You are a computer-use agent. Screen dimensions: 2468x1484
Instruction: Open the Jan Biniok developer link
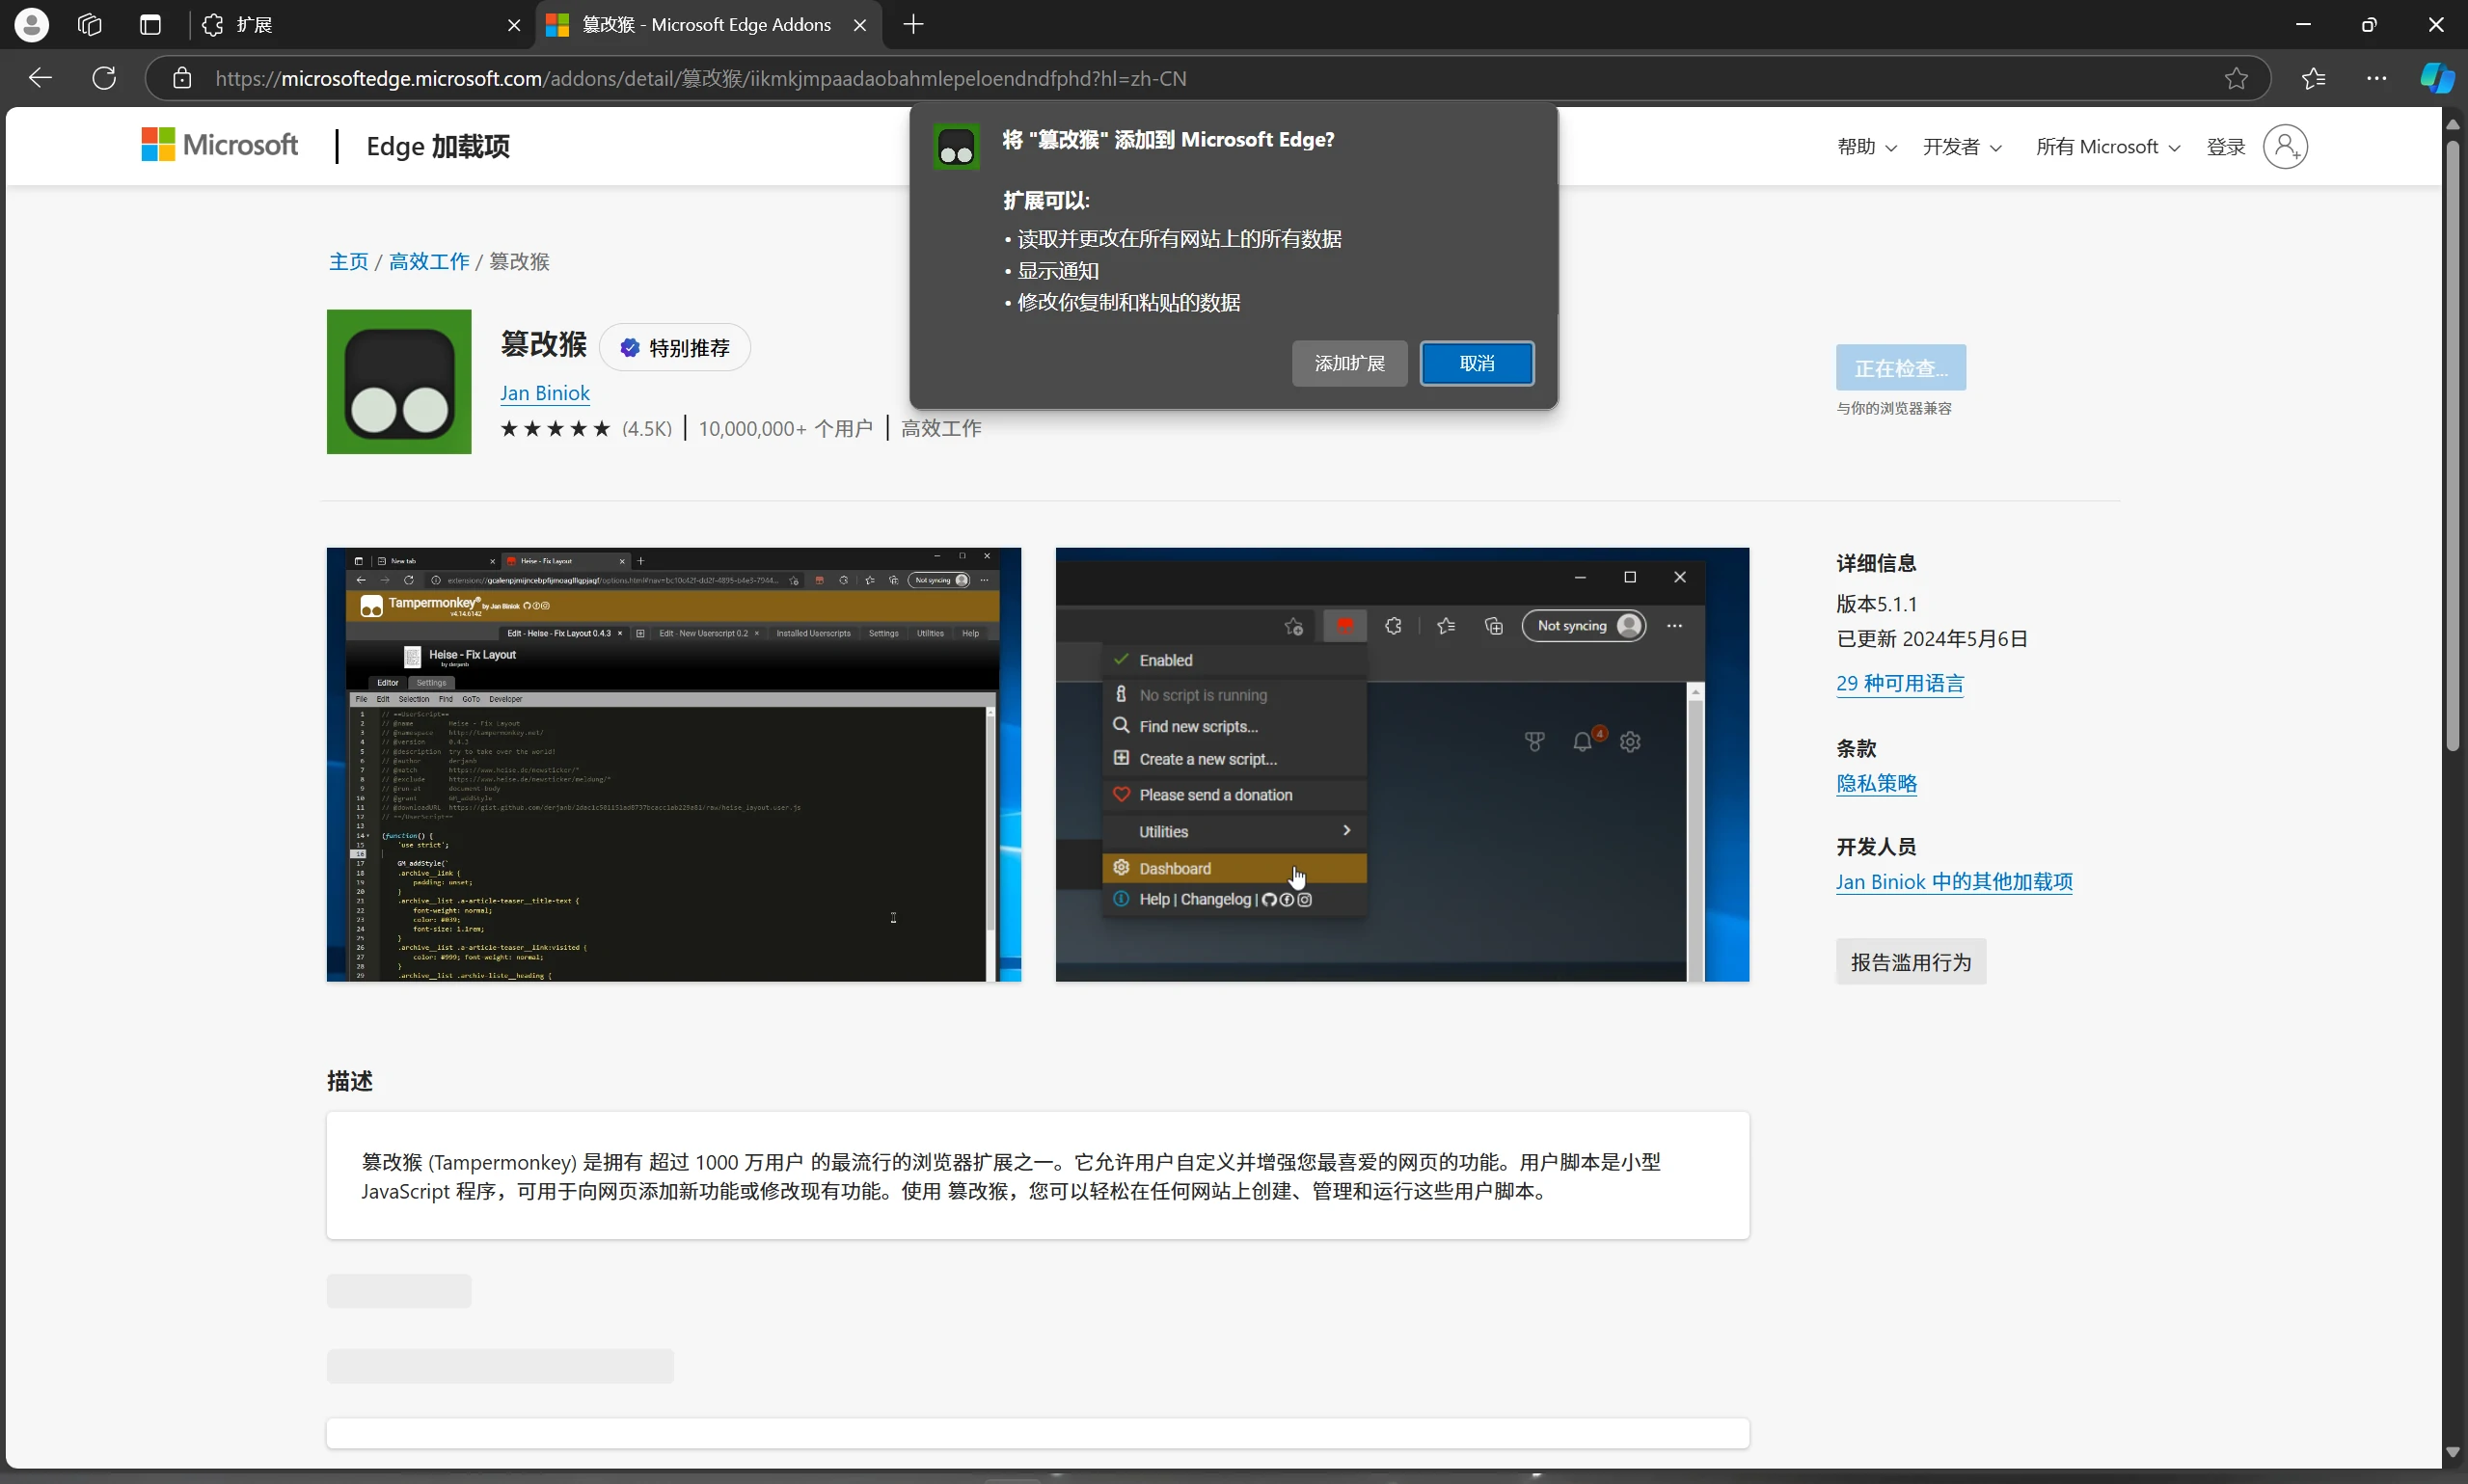545,393
